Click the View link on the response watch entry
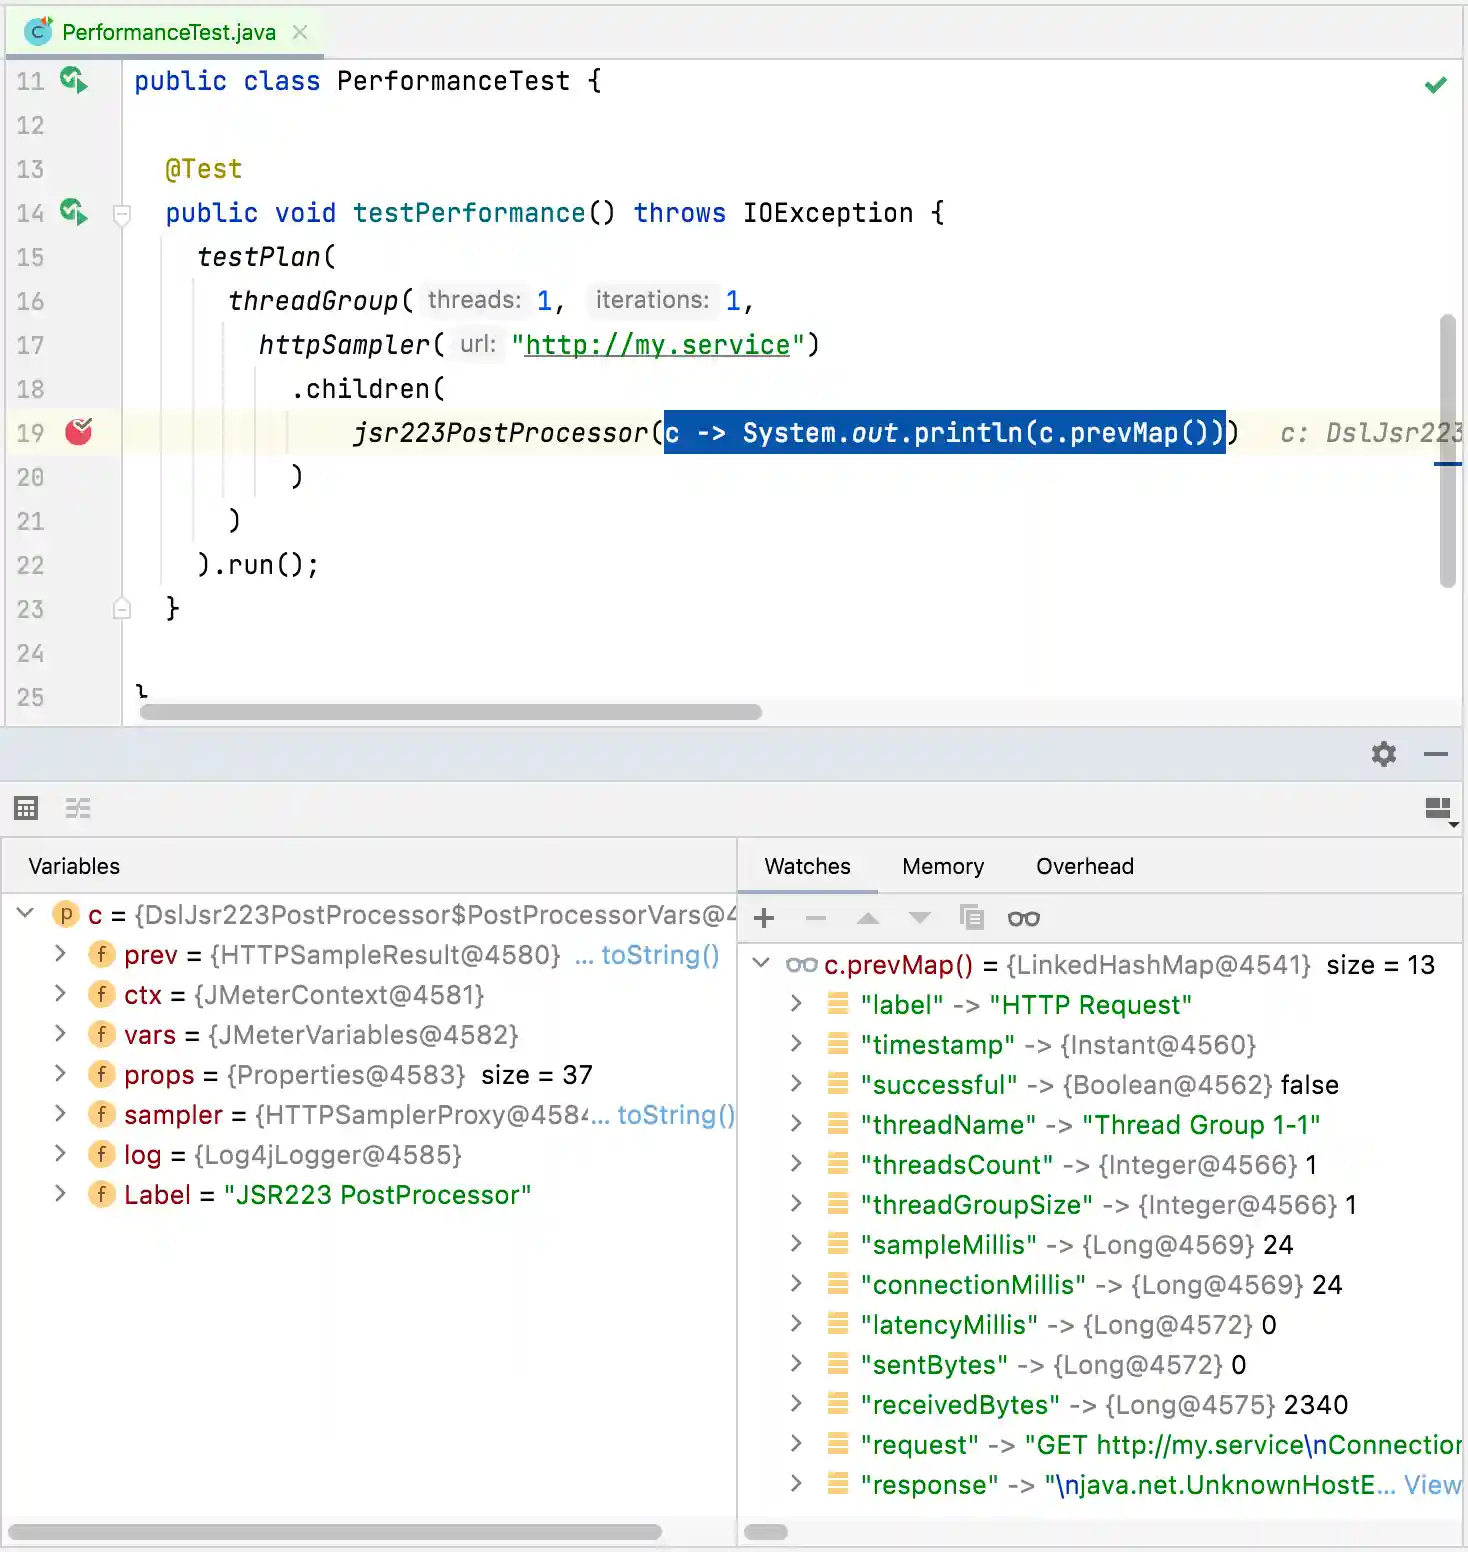The image size is (1468, 1552). coord(1434,1485)
